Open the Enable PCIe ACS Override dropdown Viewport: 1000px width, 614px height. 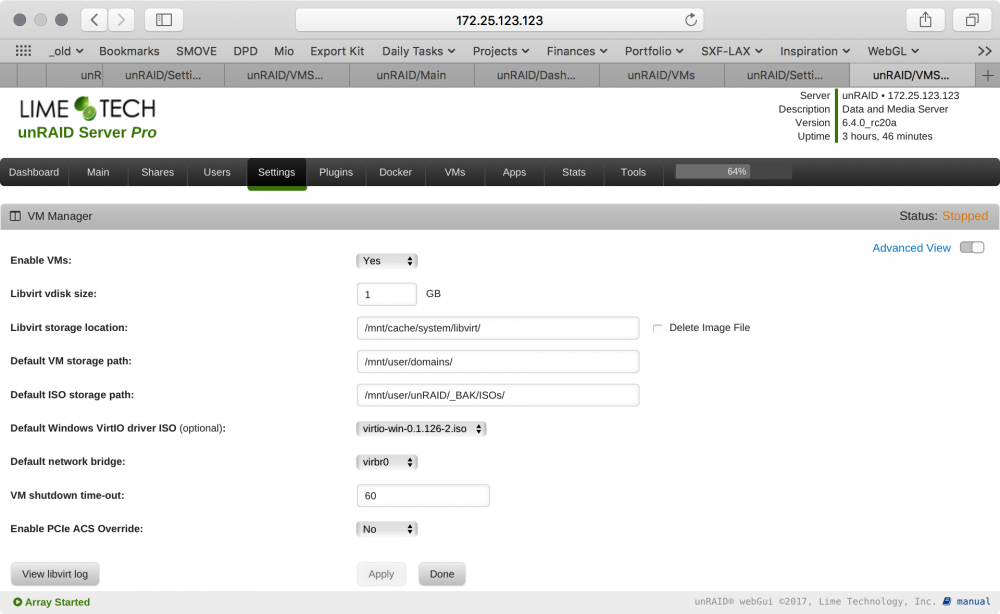[387, 529]
